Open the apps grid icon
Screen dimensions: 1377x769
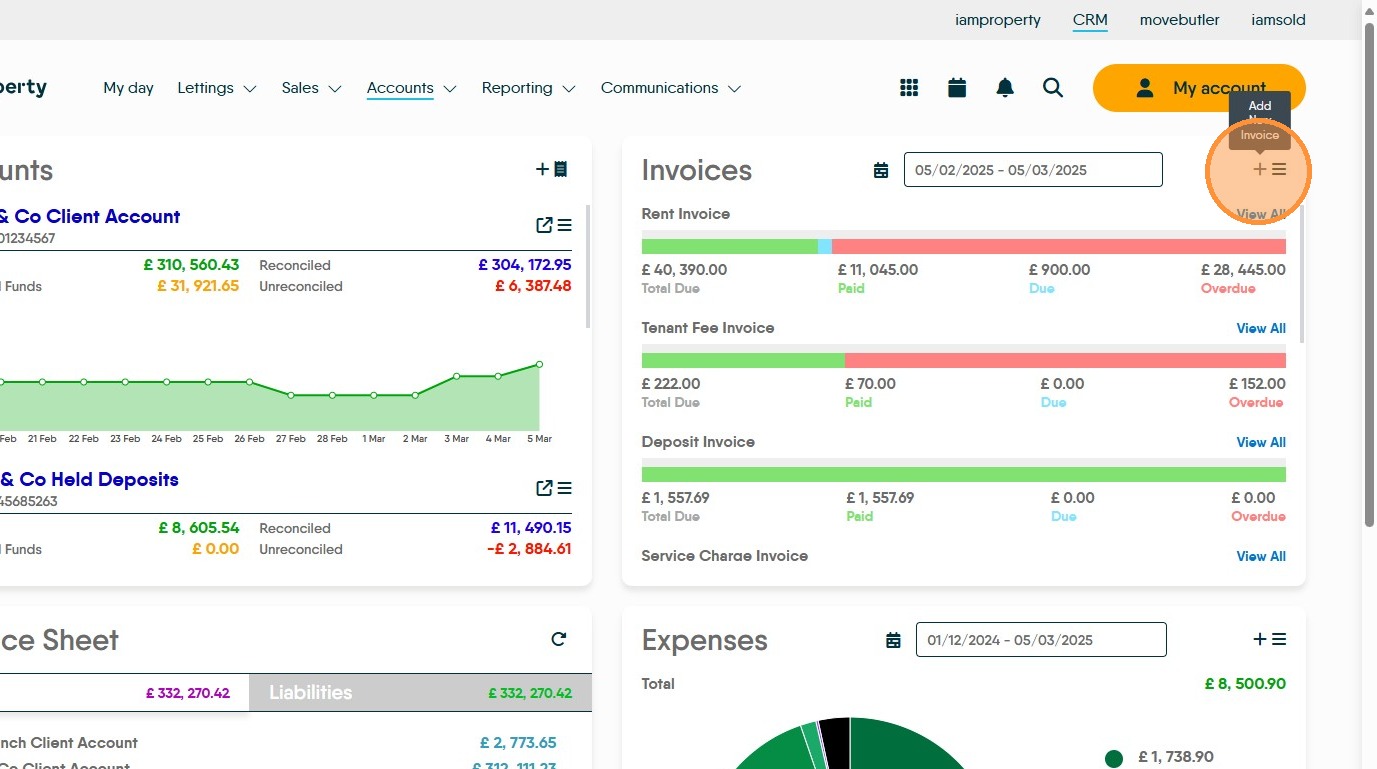click(x=909, y=88)
